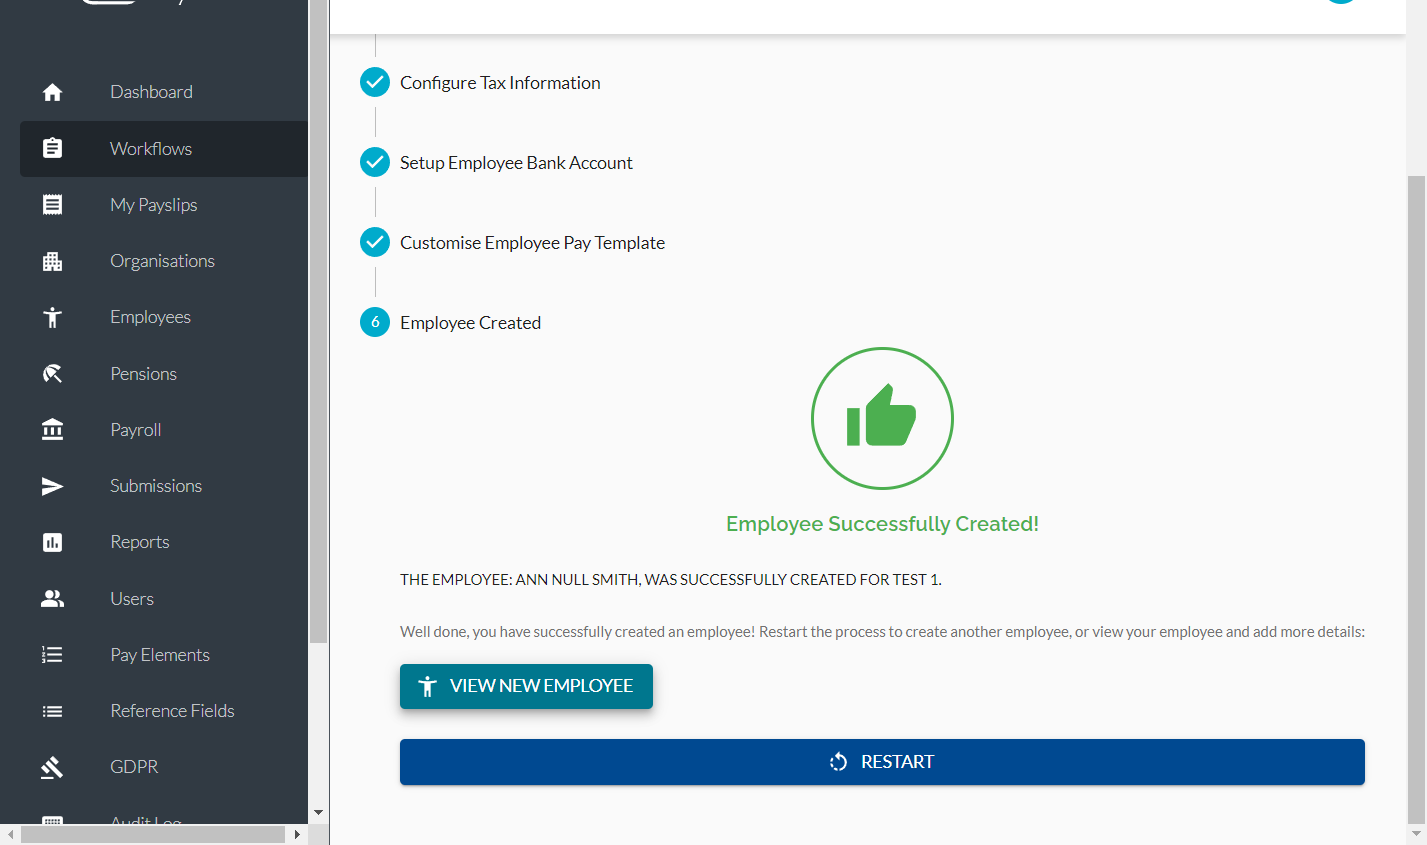Click the Setup Employee Bank Account checkmark
The image size is (1427, 845).
click(x=375, y=162)
